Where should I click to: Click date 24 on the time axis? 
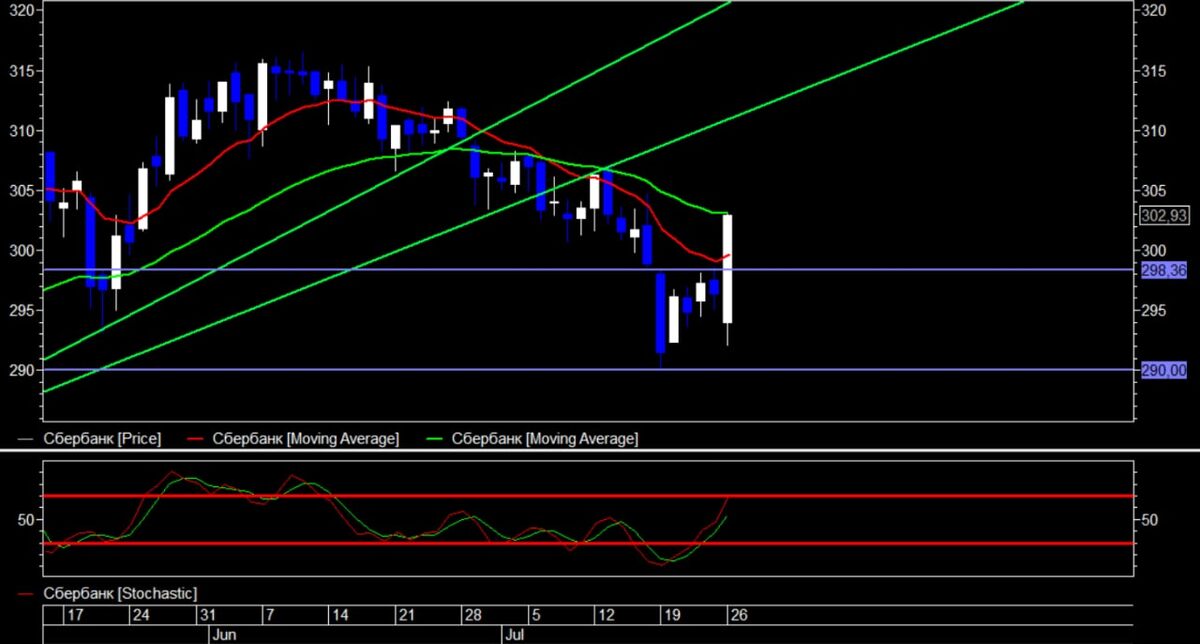tap(141, 614)
